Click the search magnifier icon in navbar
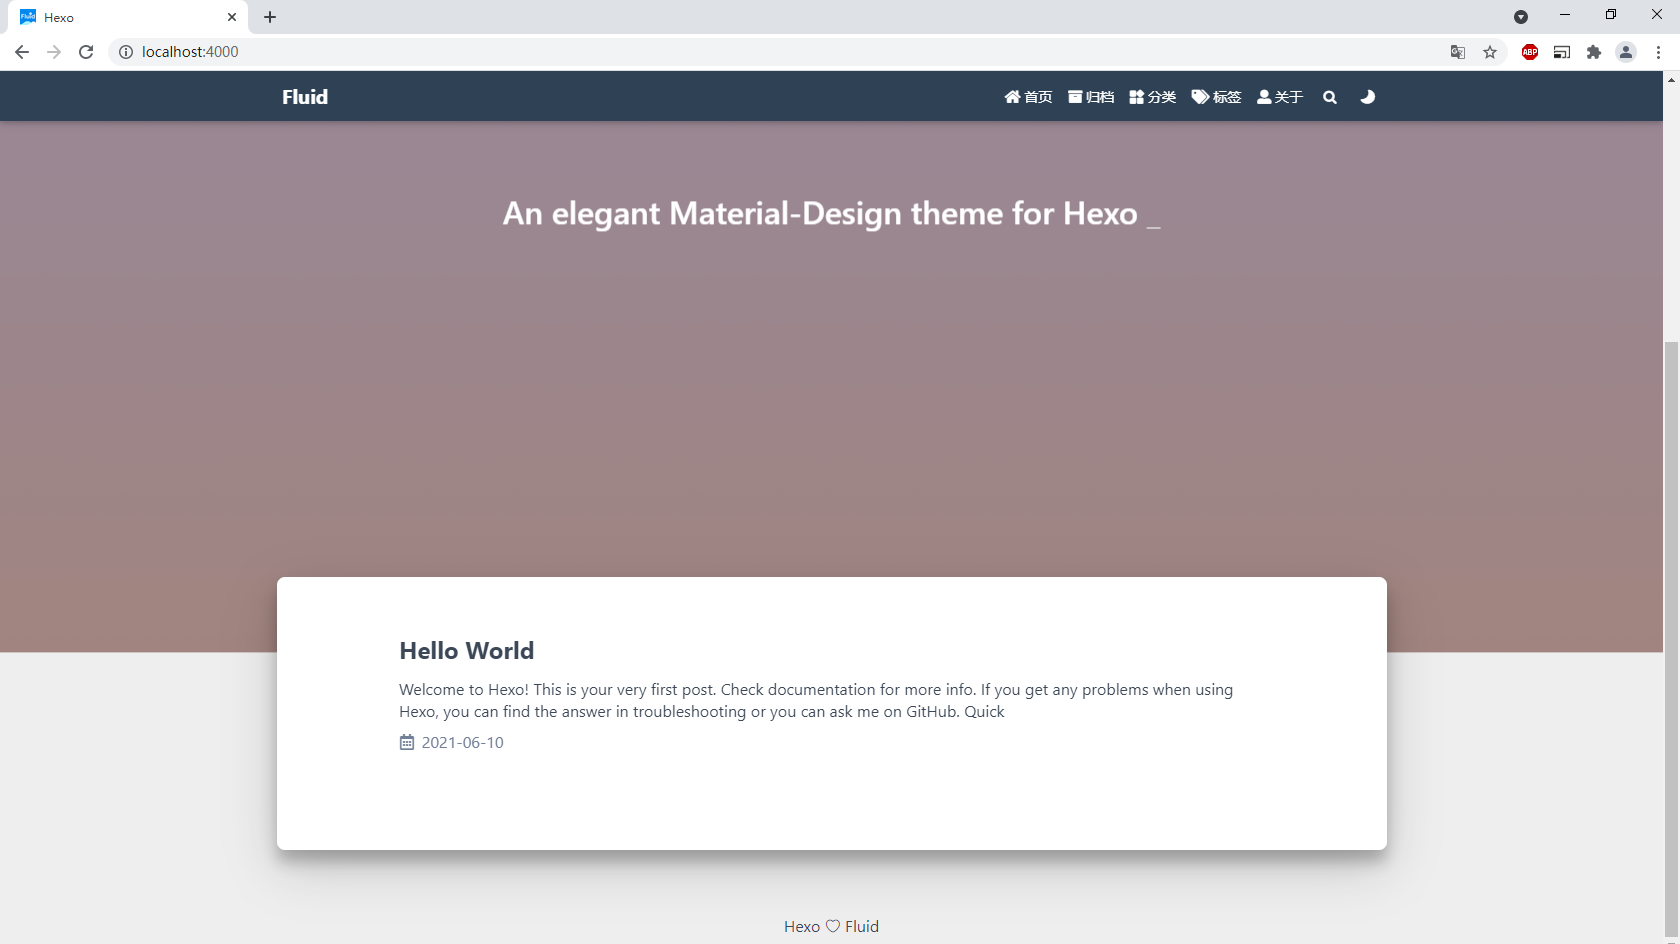Screen dimensions: 1680x944 [1329, 97]
